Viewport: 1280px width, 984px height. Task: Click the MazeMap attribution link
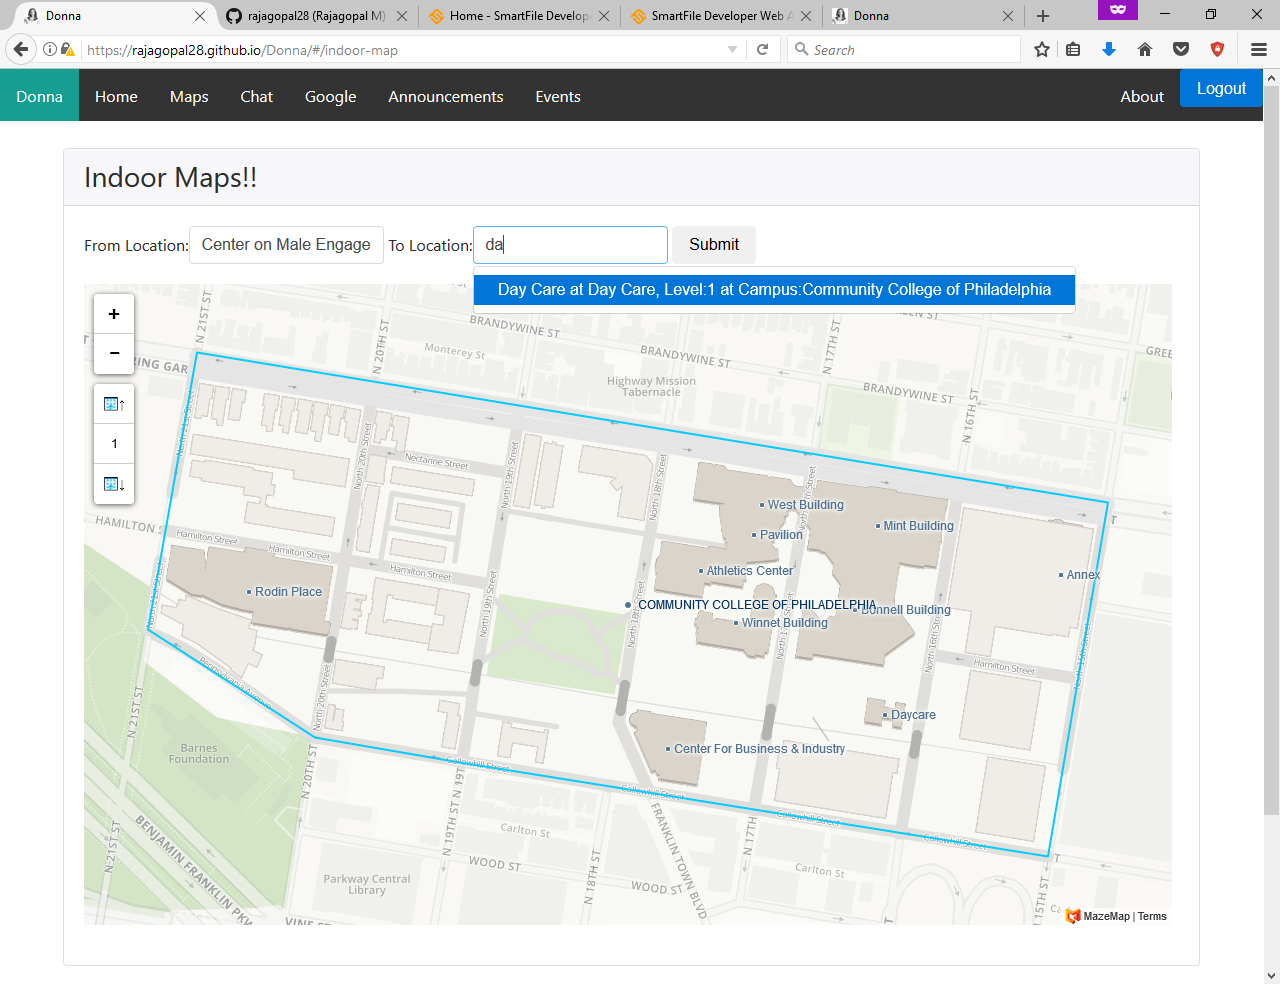[1106, 916]
